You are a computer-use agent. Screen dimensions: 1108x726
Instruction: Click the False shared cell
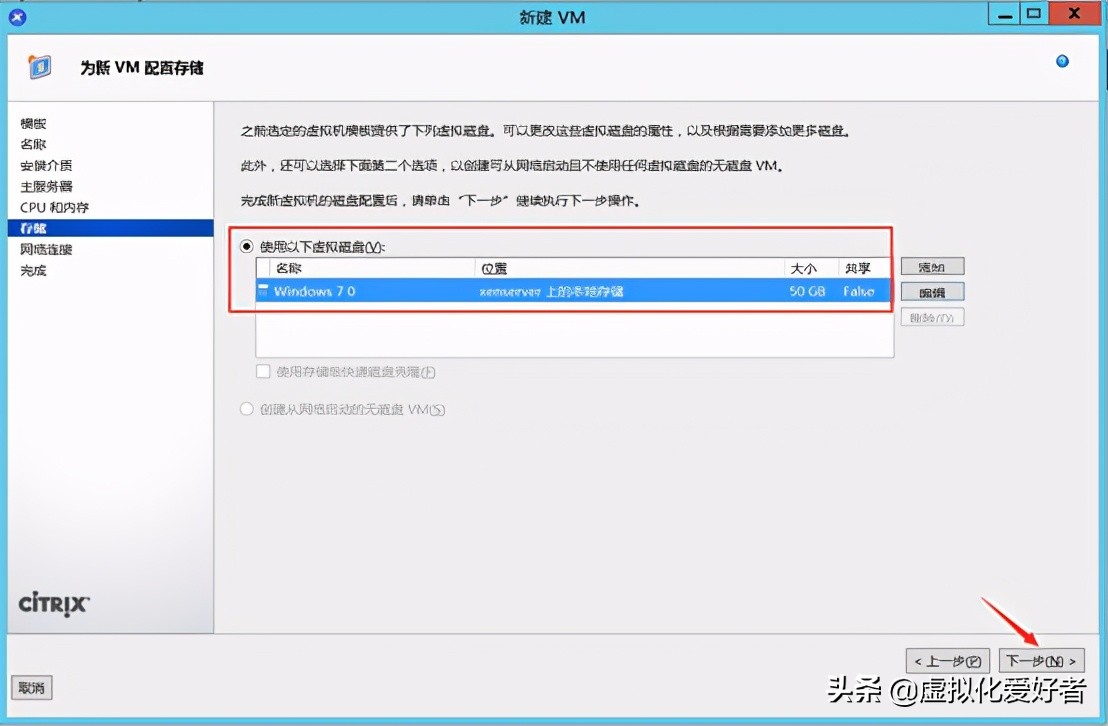[858, 291]
